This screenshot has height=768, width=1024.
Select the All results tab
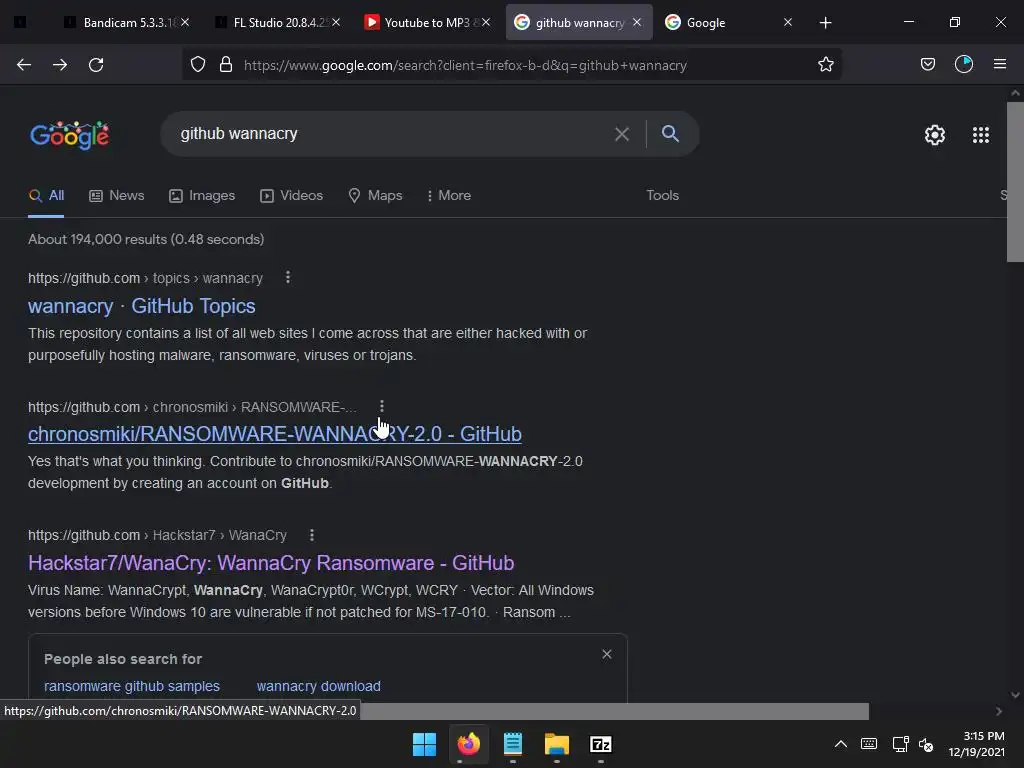click(x=46, y=195)
